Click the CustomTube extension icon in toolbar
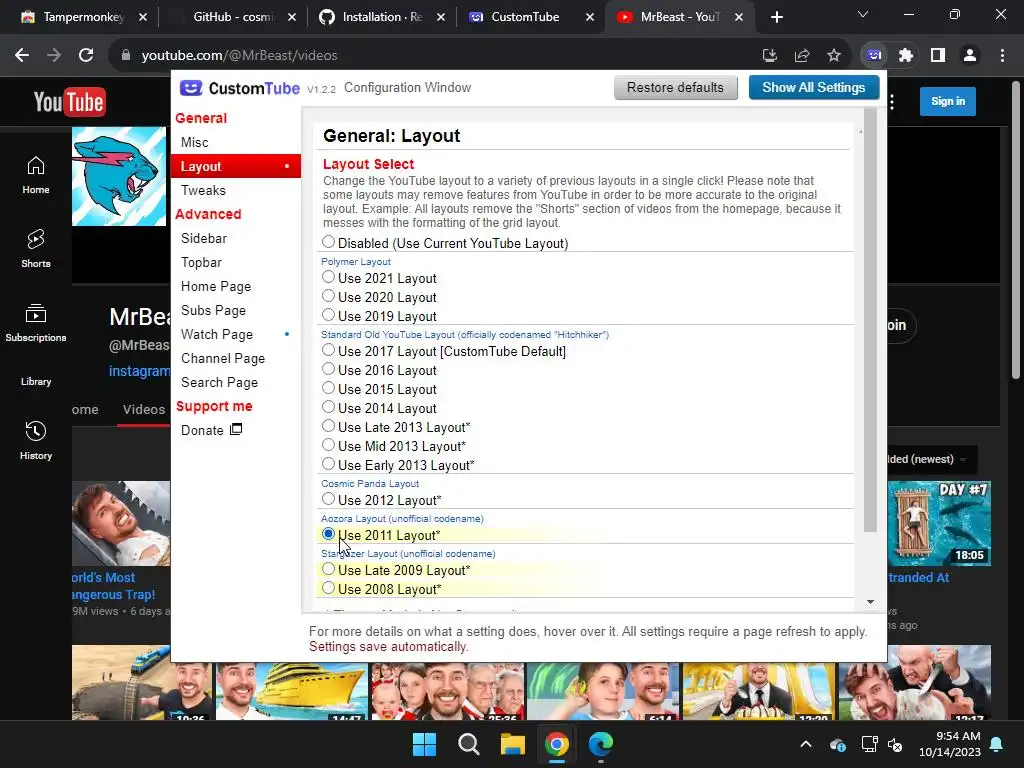 click(874, 56)
